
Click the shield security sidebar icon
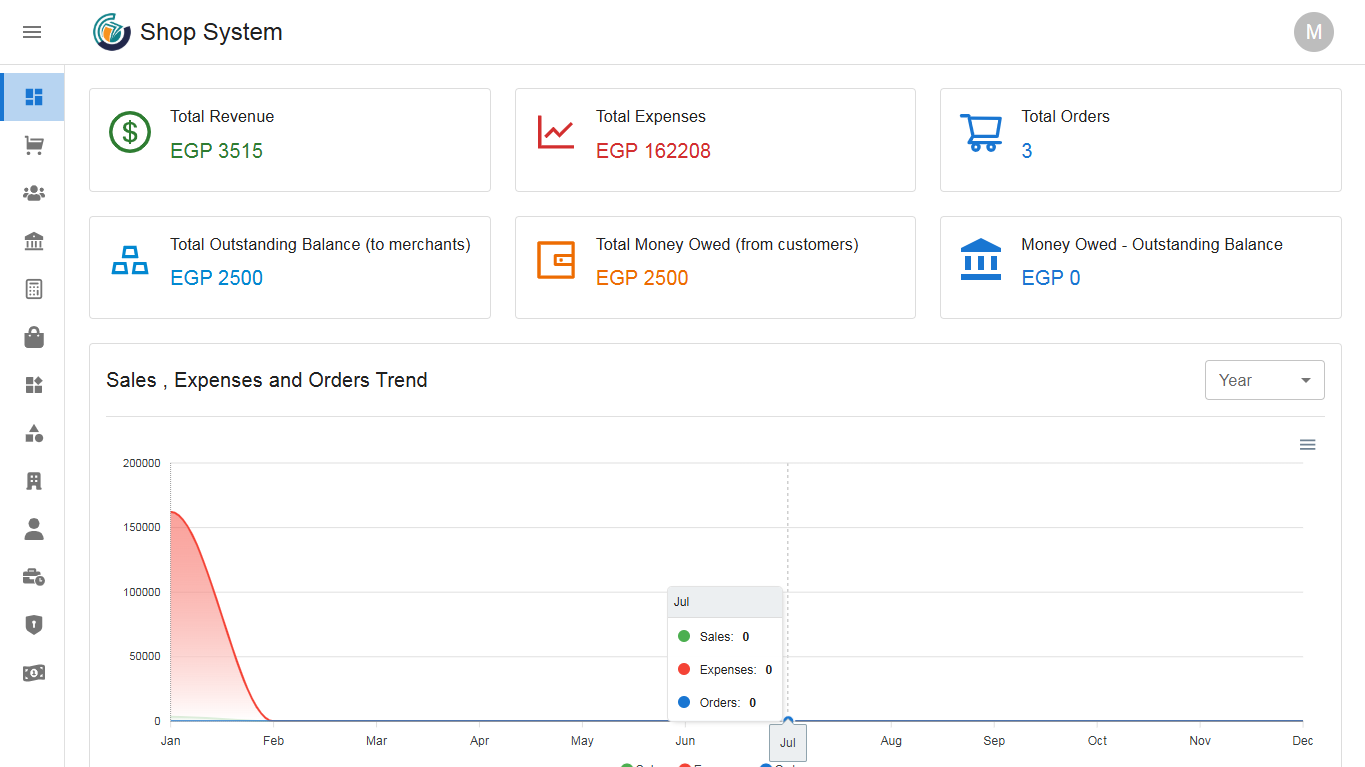(x=34, y=625)
